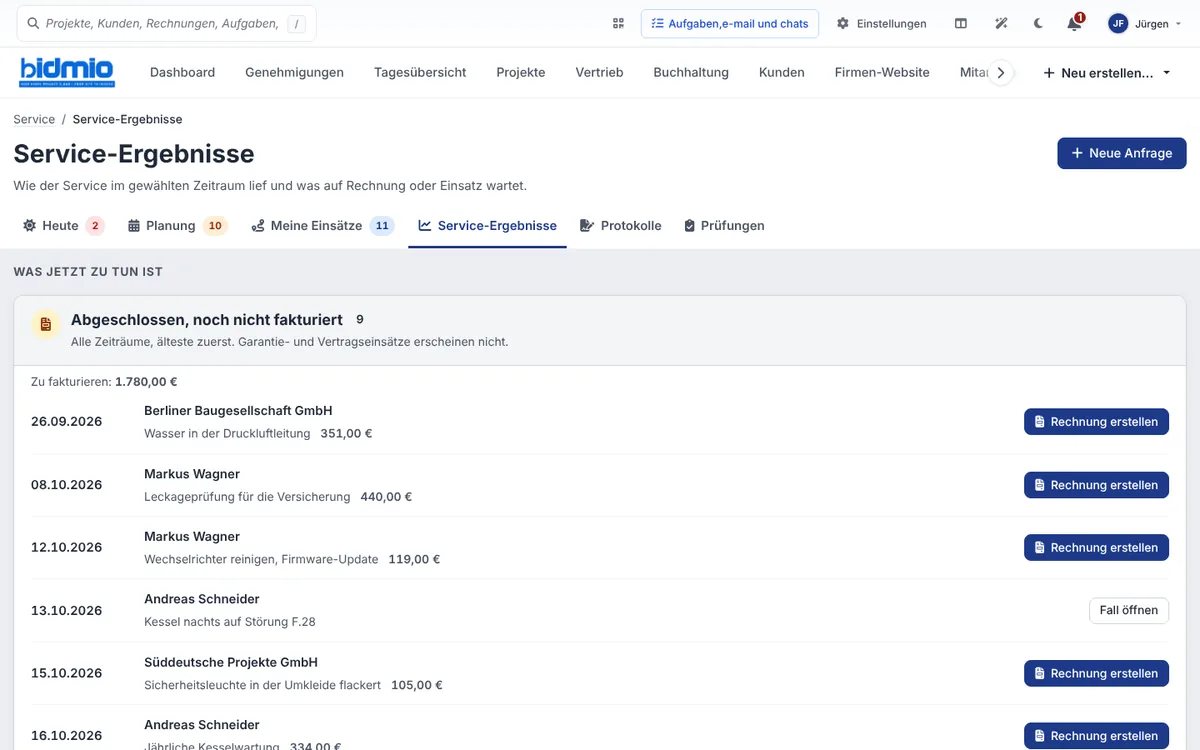Open the Vertrieb section
The height and width of the screenshot is (750, 1200).
599,72
